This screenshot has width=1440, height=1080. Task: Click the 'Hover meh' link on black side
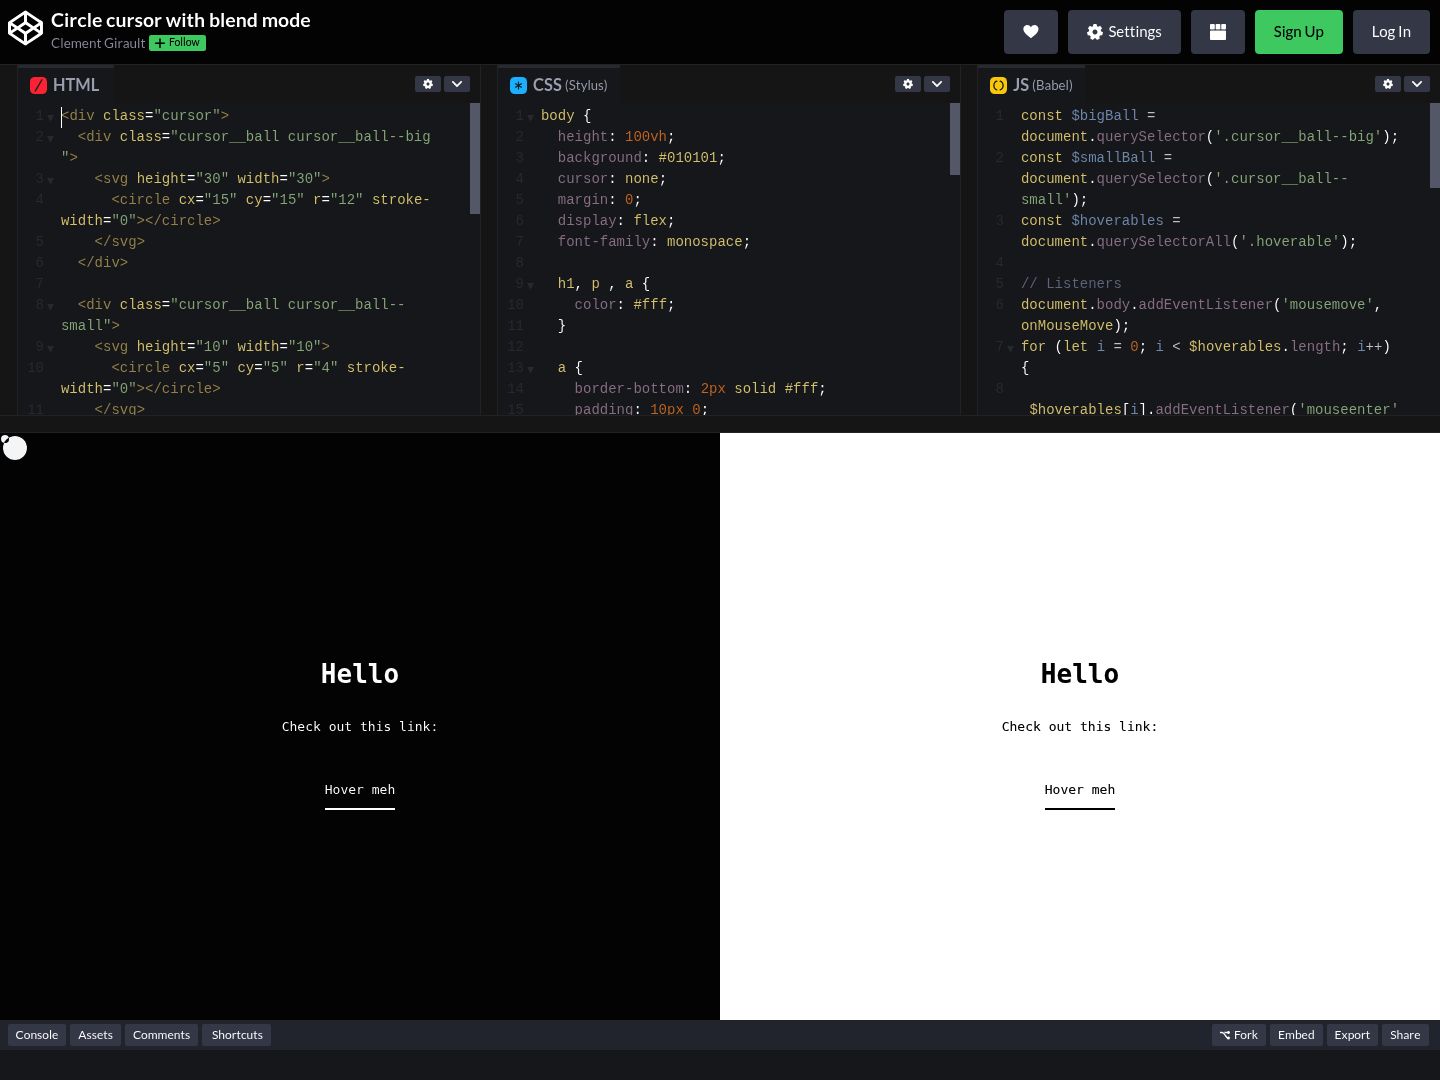(360, 790)
